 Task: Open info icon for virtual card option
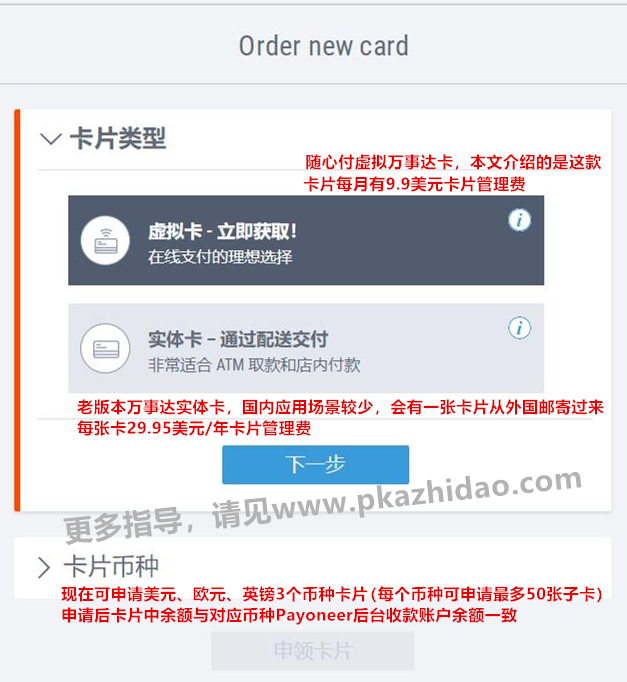[x=520, y=220]
